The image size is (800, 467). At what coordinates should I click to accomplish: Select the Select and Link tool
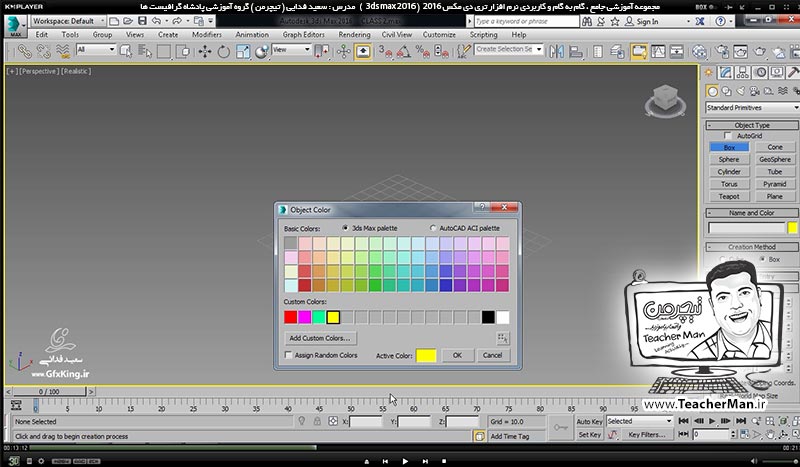pyautogui.click(x=24, y=51)
